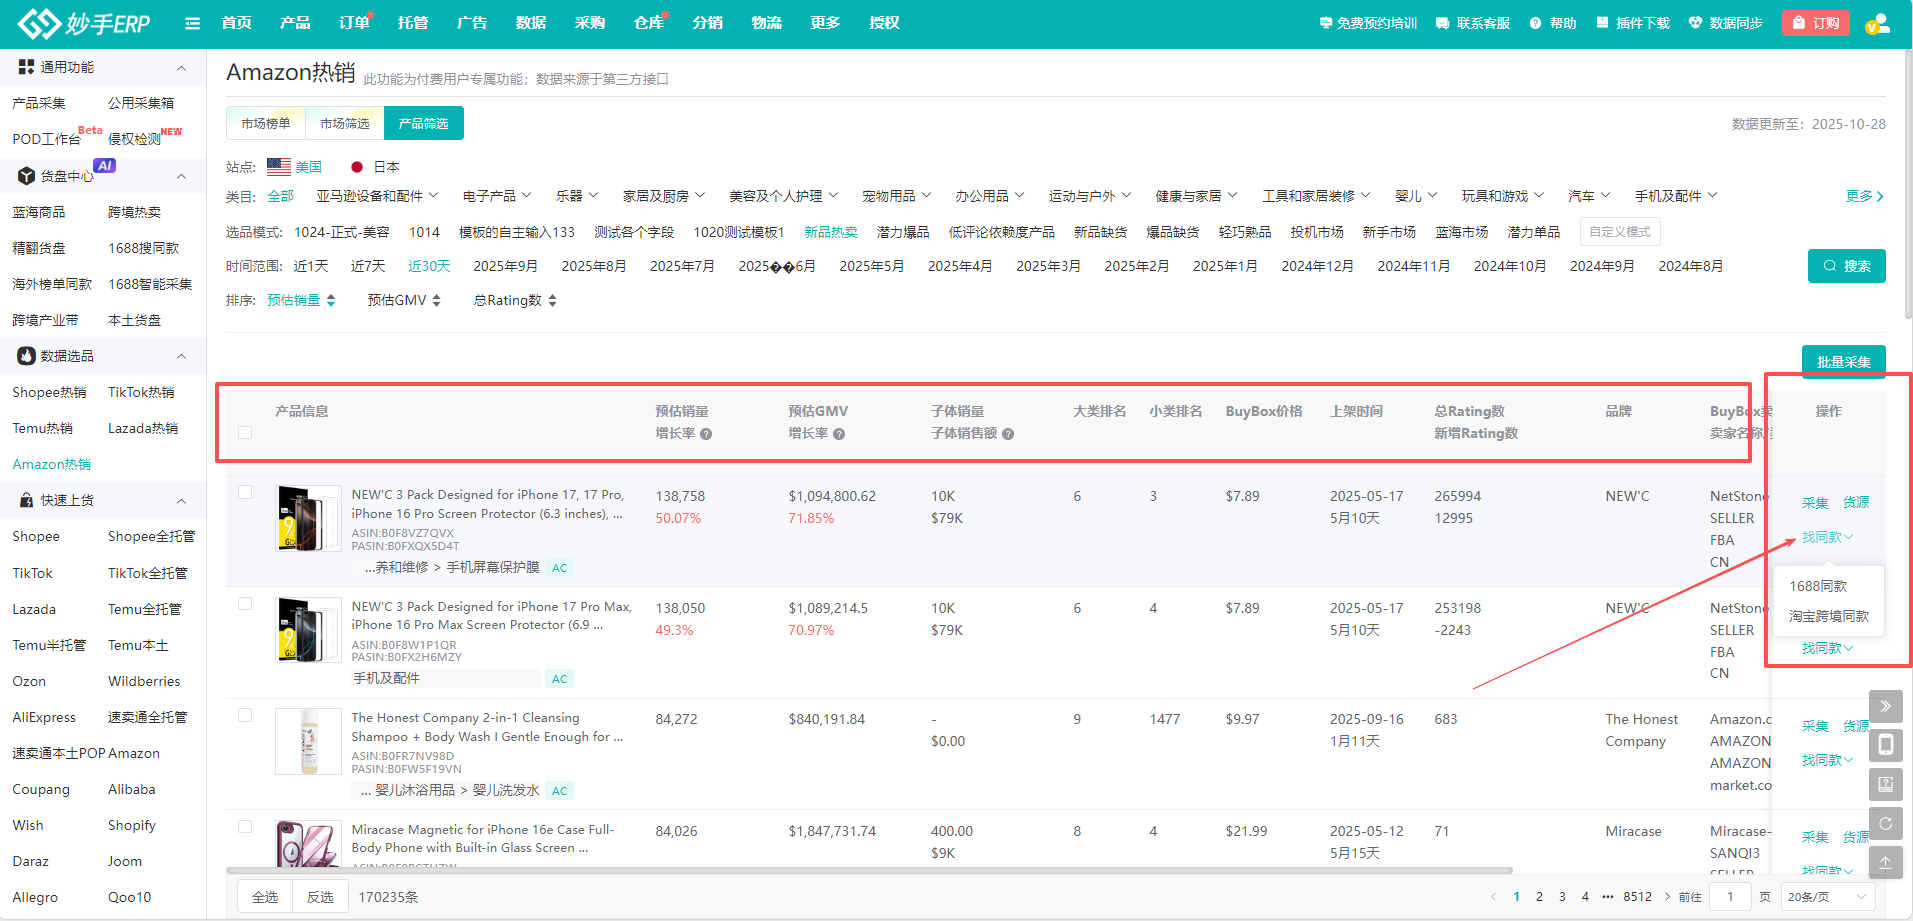Click the mobile phone floating icon

[1885, 745]
